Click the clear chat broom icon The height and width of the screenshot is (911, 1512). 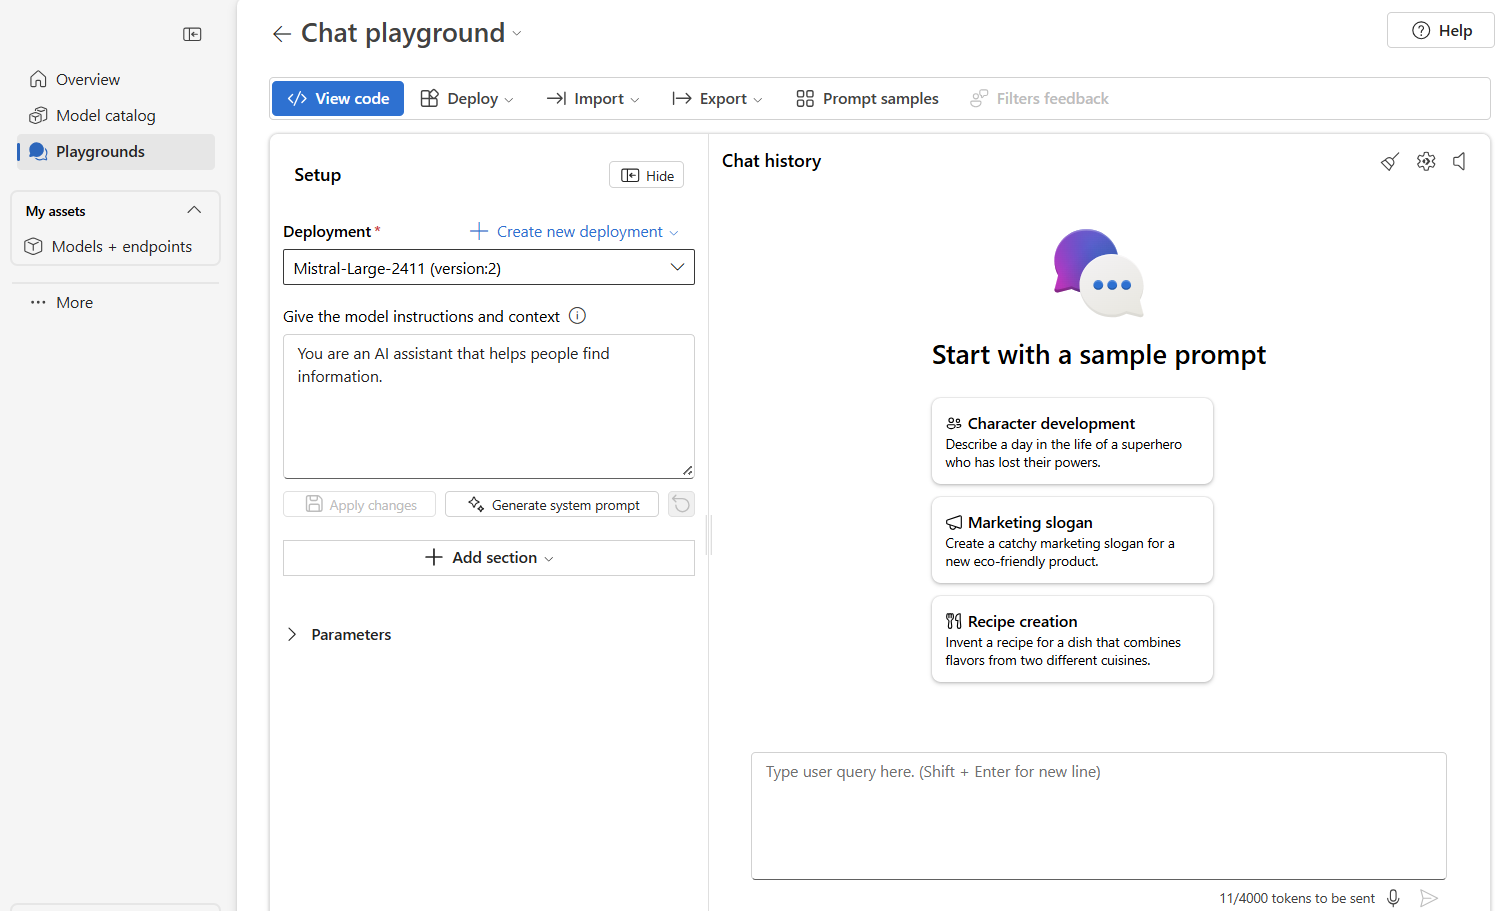click(1389, 162)
